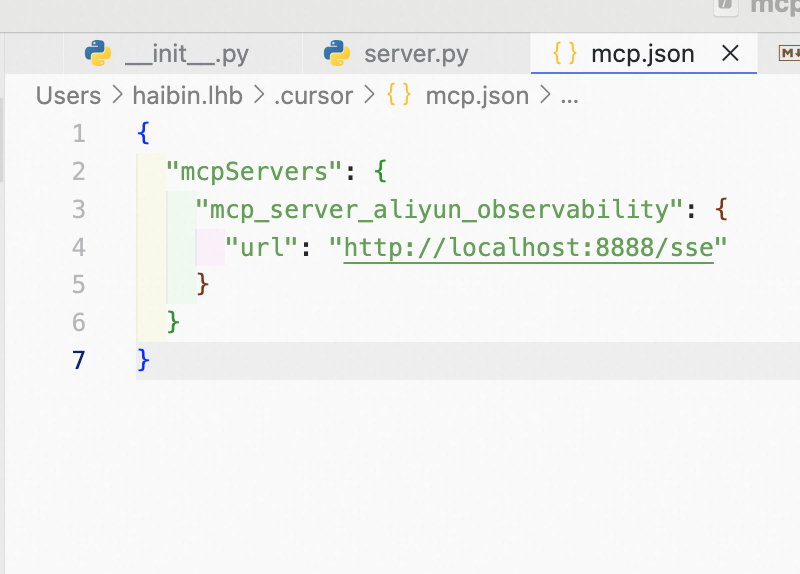Click "mcp_server_aliyun_observability" key

point(439,210)
